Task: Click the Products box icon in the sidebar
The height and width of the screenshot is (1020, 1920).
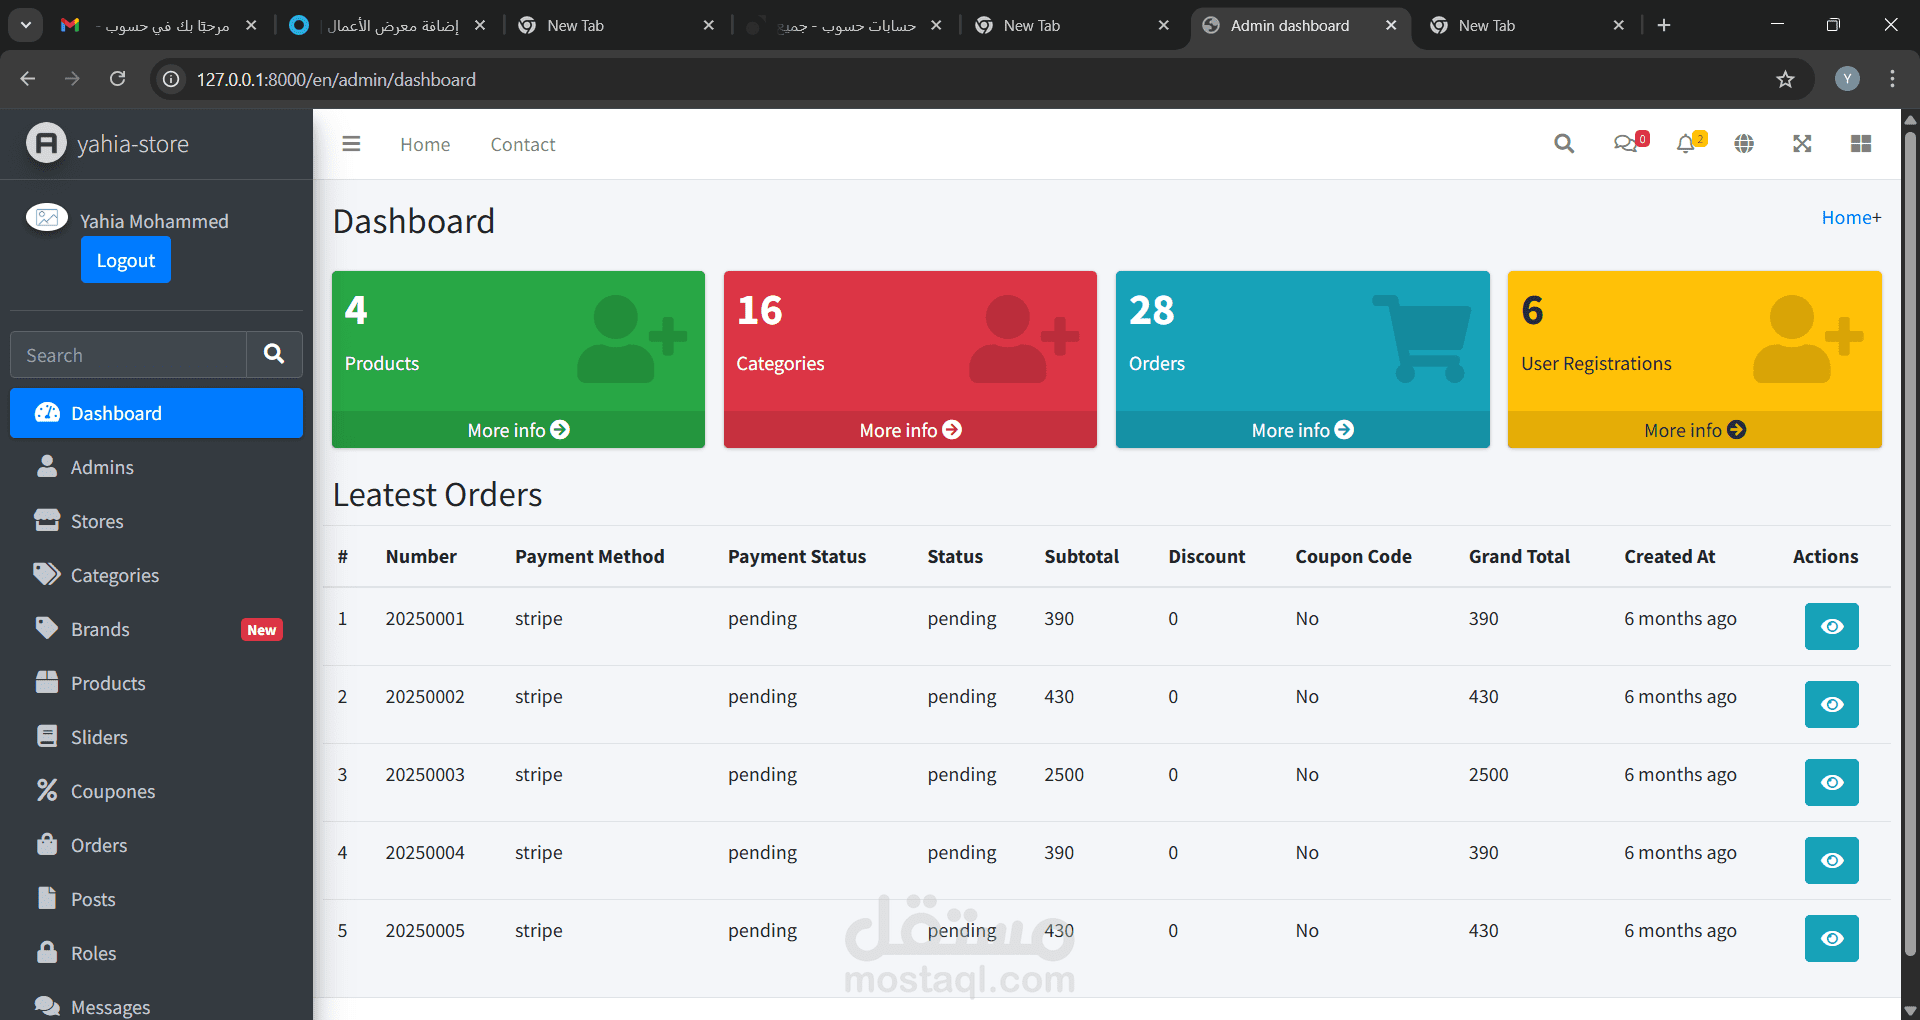Action: click(47, 683)
